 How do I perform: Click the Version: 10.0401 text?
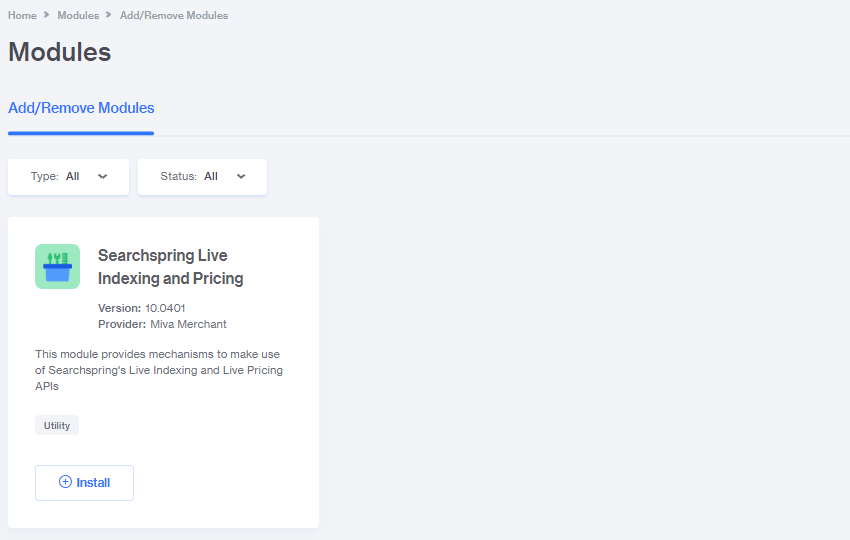pyautogui.click(x=141, y=308)
